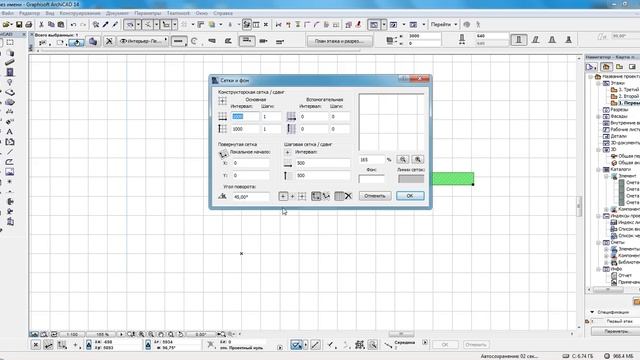Open the Floor Plan and Section button
640x360 pixels.
point(339,41)
